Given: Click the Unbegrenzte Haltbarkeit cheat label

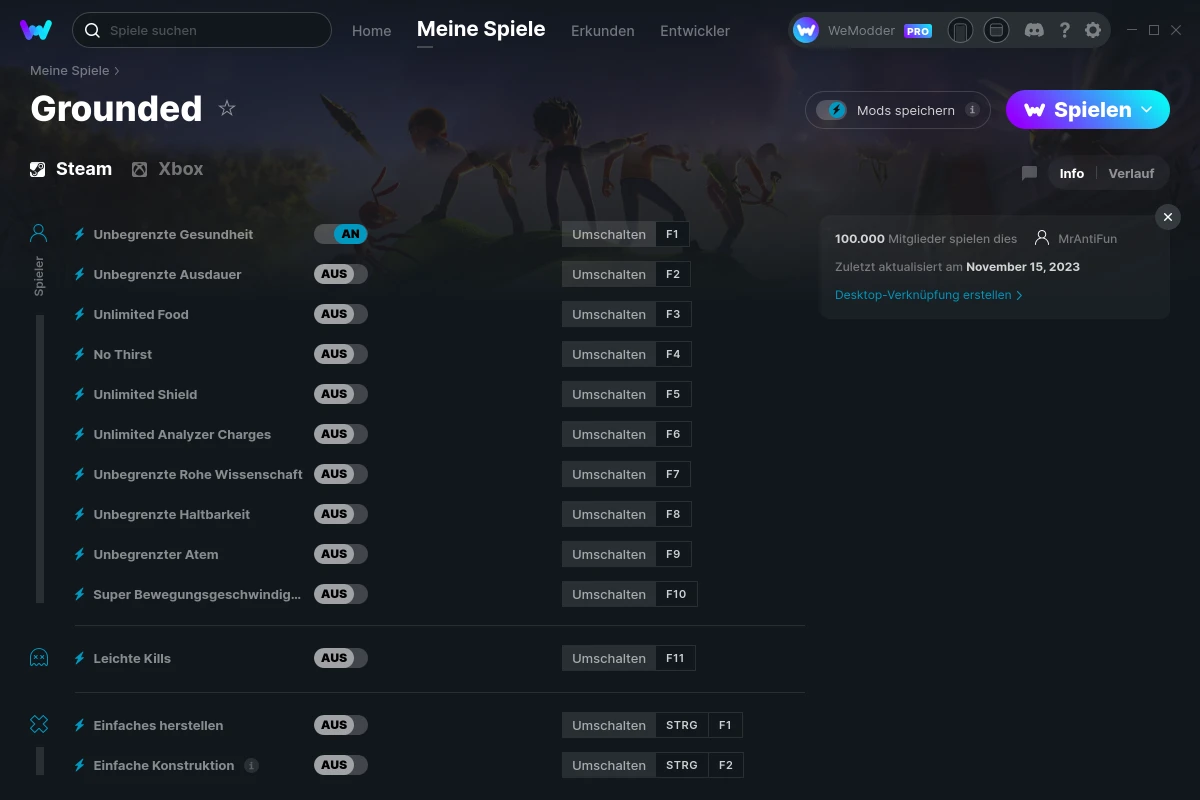Looking at the screenshot, I should pyautogui.click(x=172, y=514).
